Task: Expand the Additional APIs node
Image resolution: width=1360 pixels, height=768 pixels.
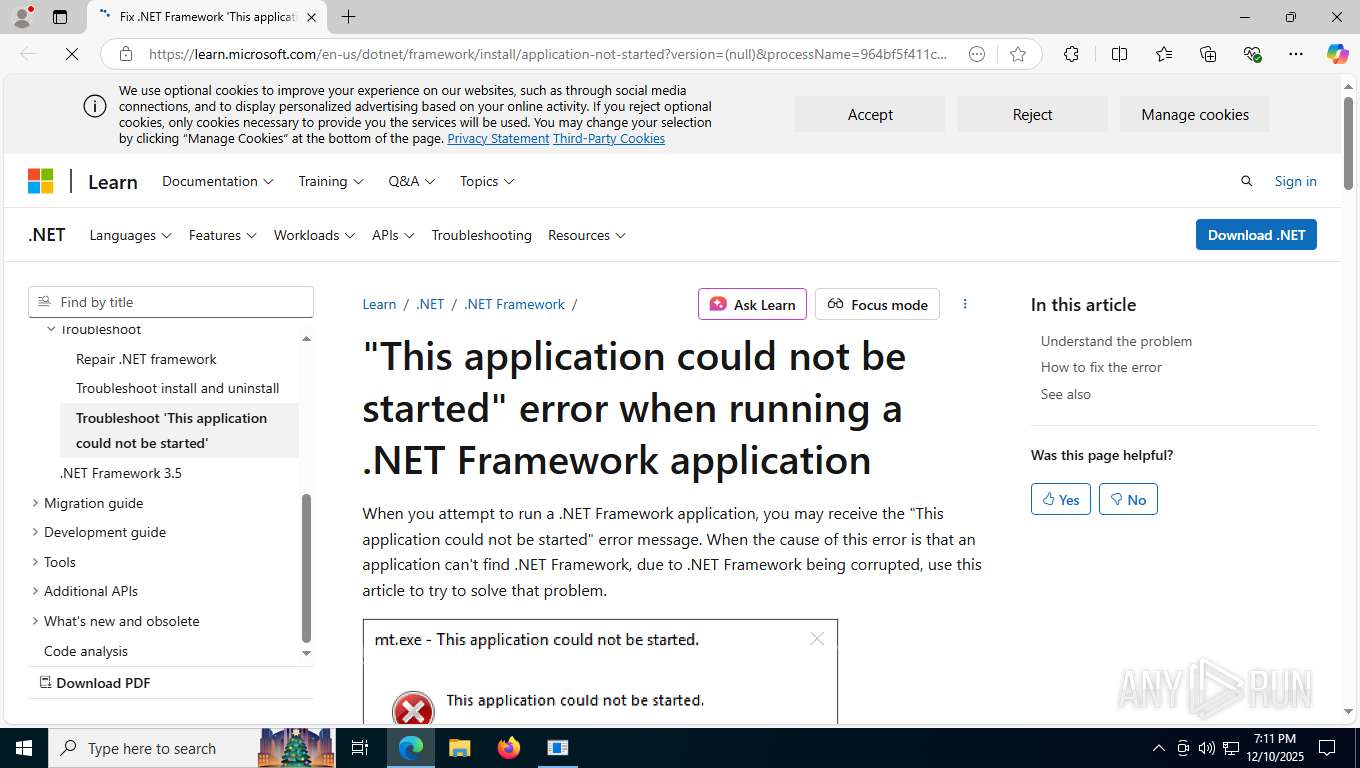Action: pyautogui.click(x=36, y=591)
